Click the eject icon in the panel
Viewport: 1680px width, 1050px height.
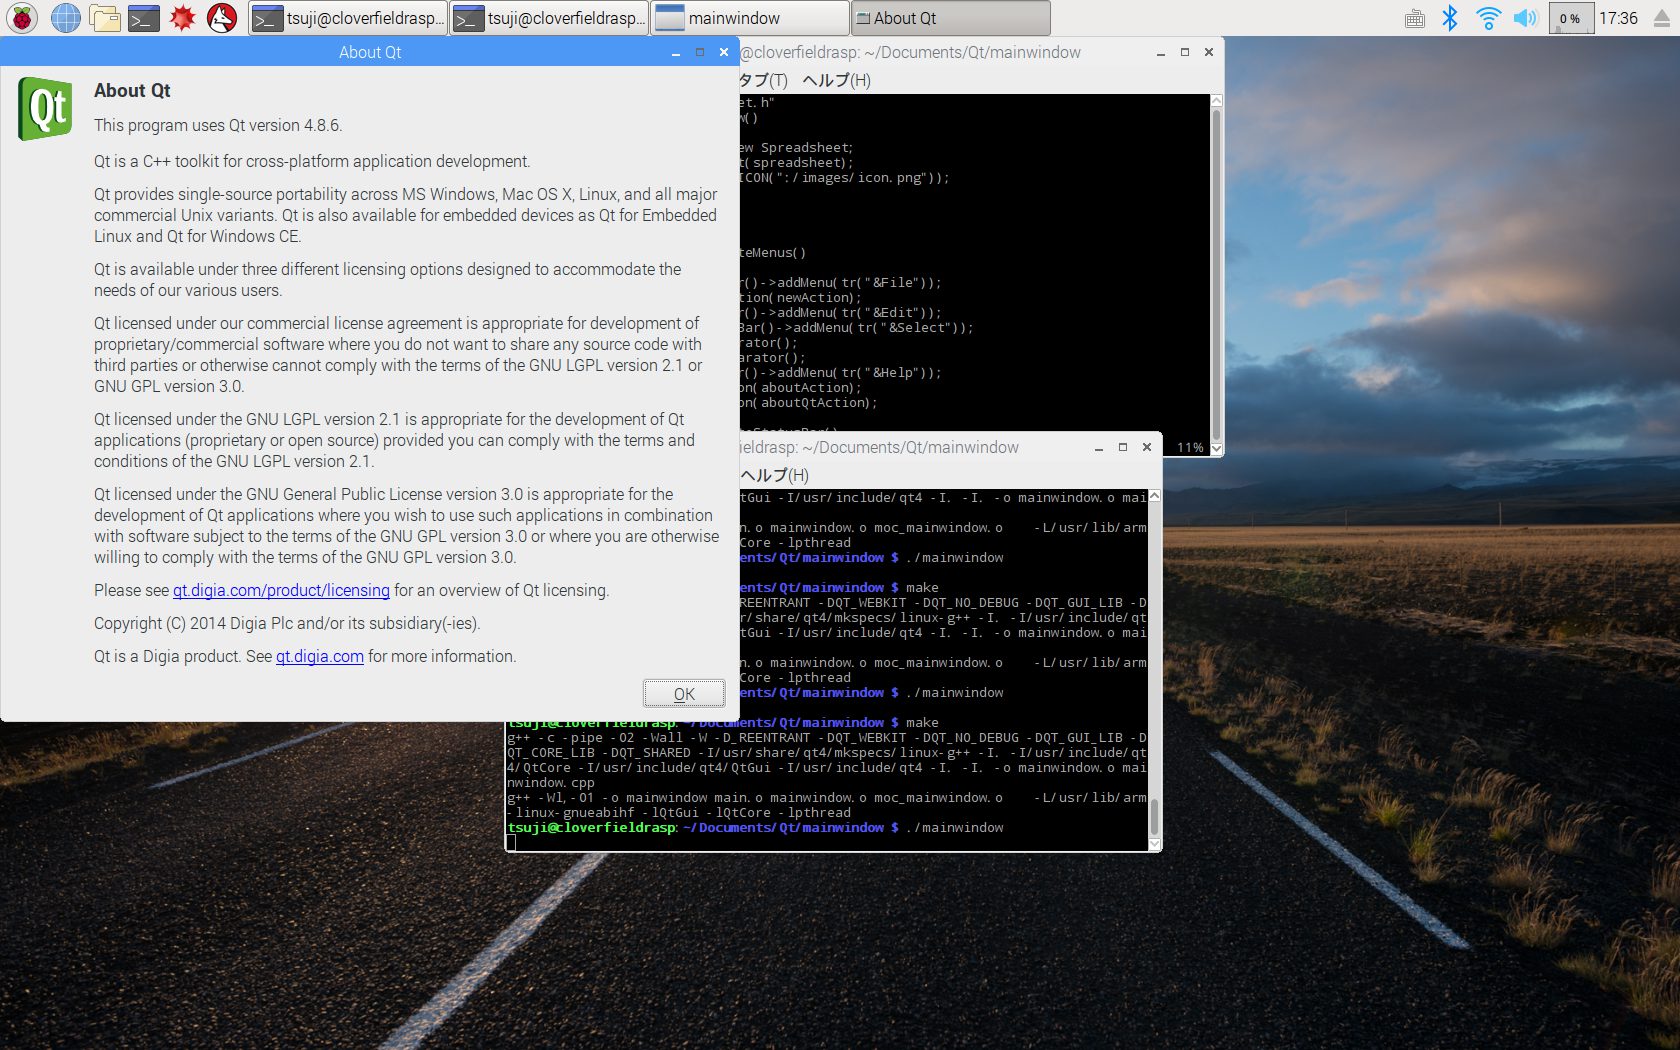point(1662,18)
